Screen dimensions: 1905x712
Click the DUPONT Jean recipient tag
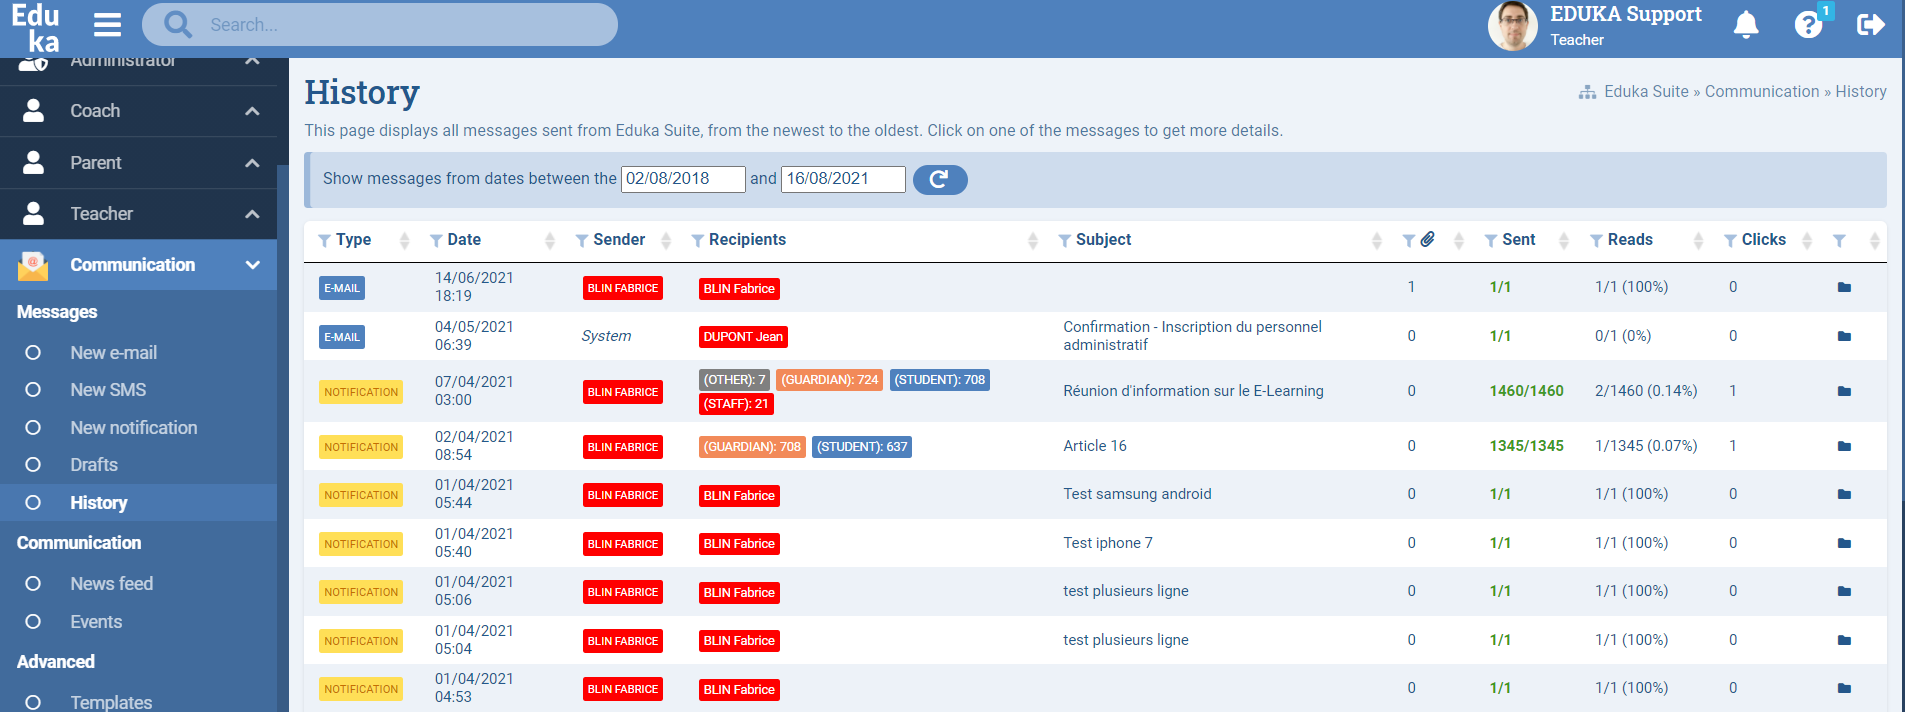pos(743,337)
